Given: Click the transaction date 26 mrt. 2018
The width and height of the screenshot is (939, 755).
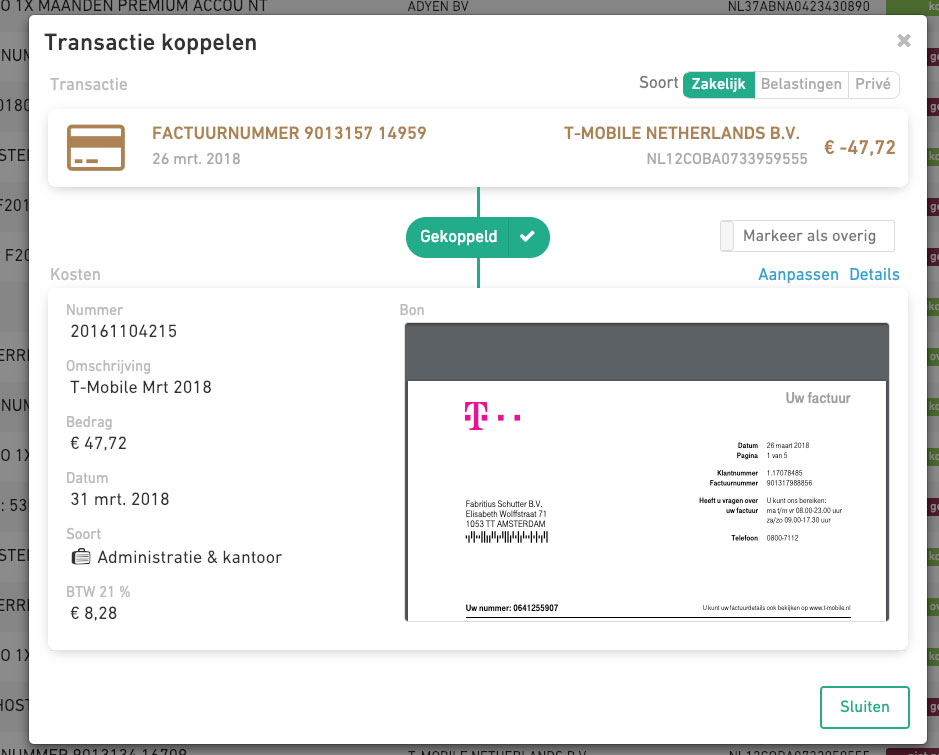Looking at the screenshot, I should 196,159.
